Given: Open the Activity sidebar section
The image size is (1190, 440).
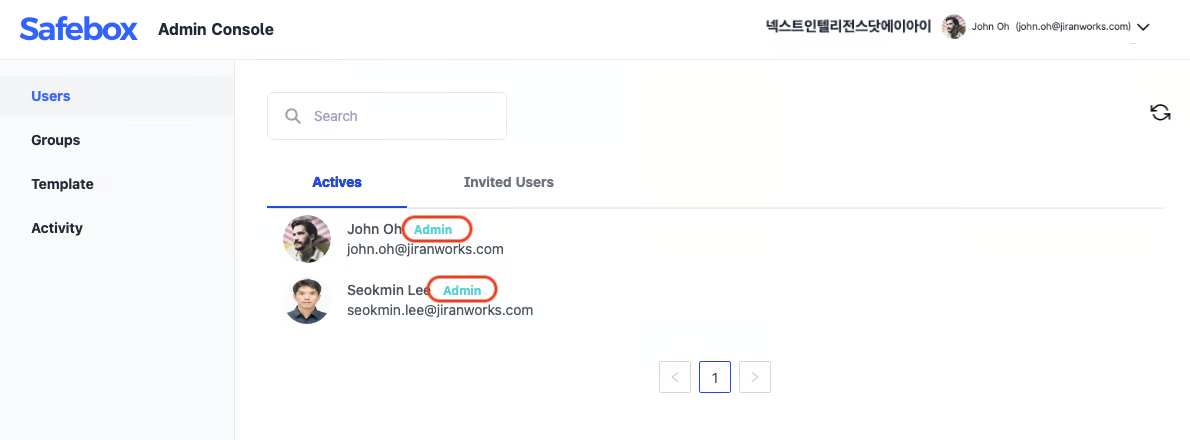Looking at the screenshot, I should [57, 228].
